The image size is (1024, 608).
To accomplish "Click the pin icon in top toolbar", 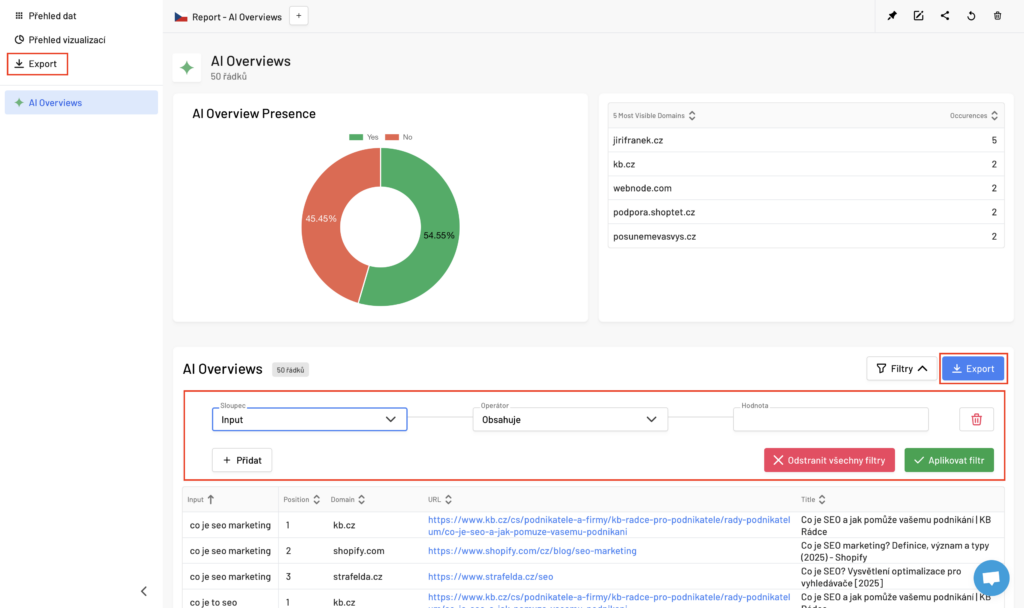I will click(892, 16).
